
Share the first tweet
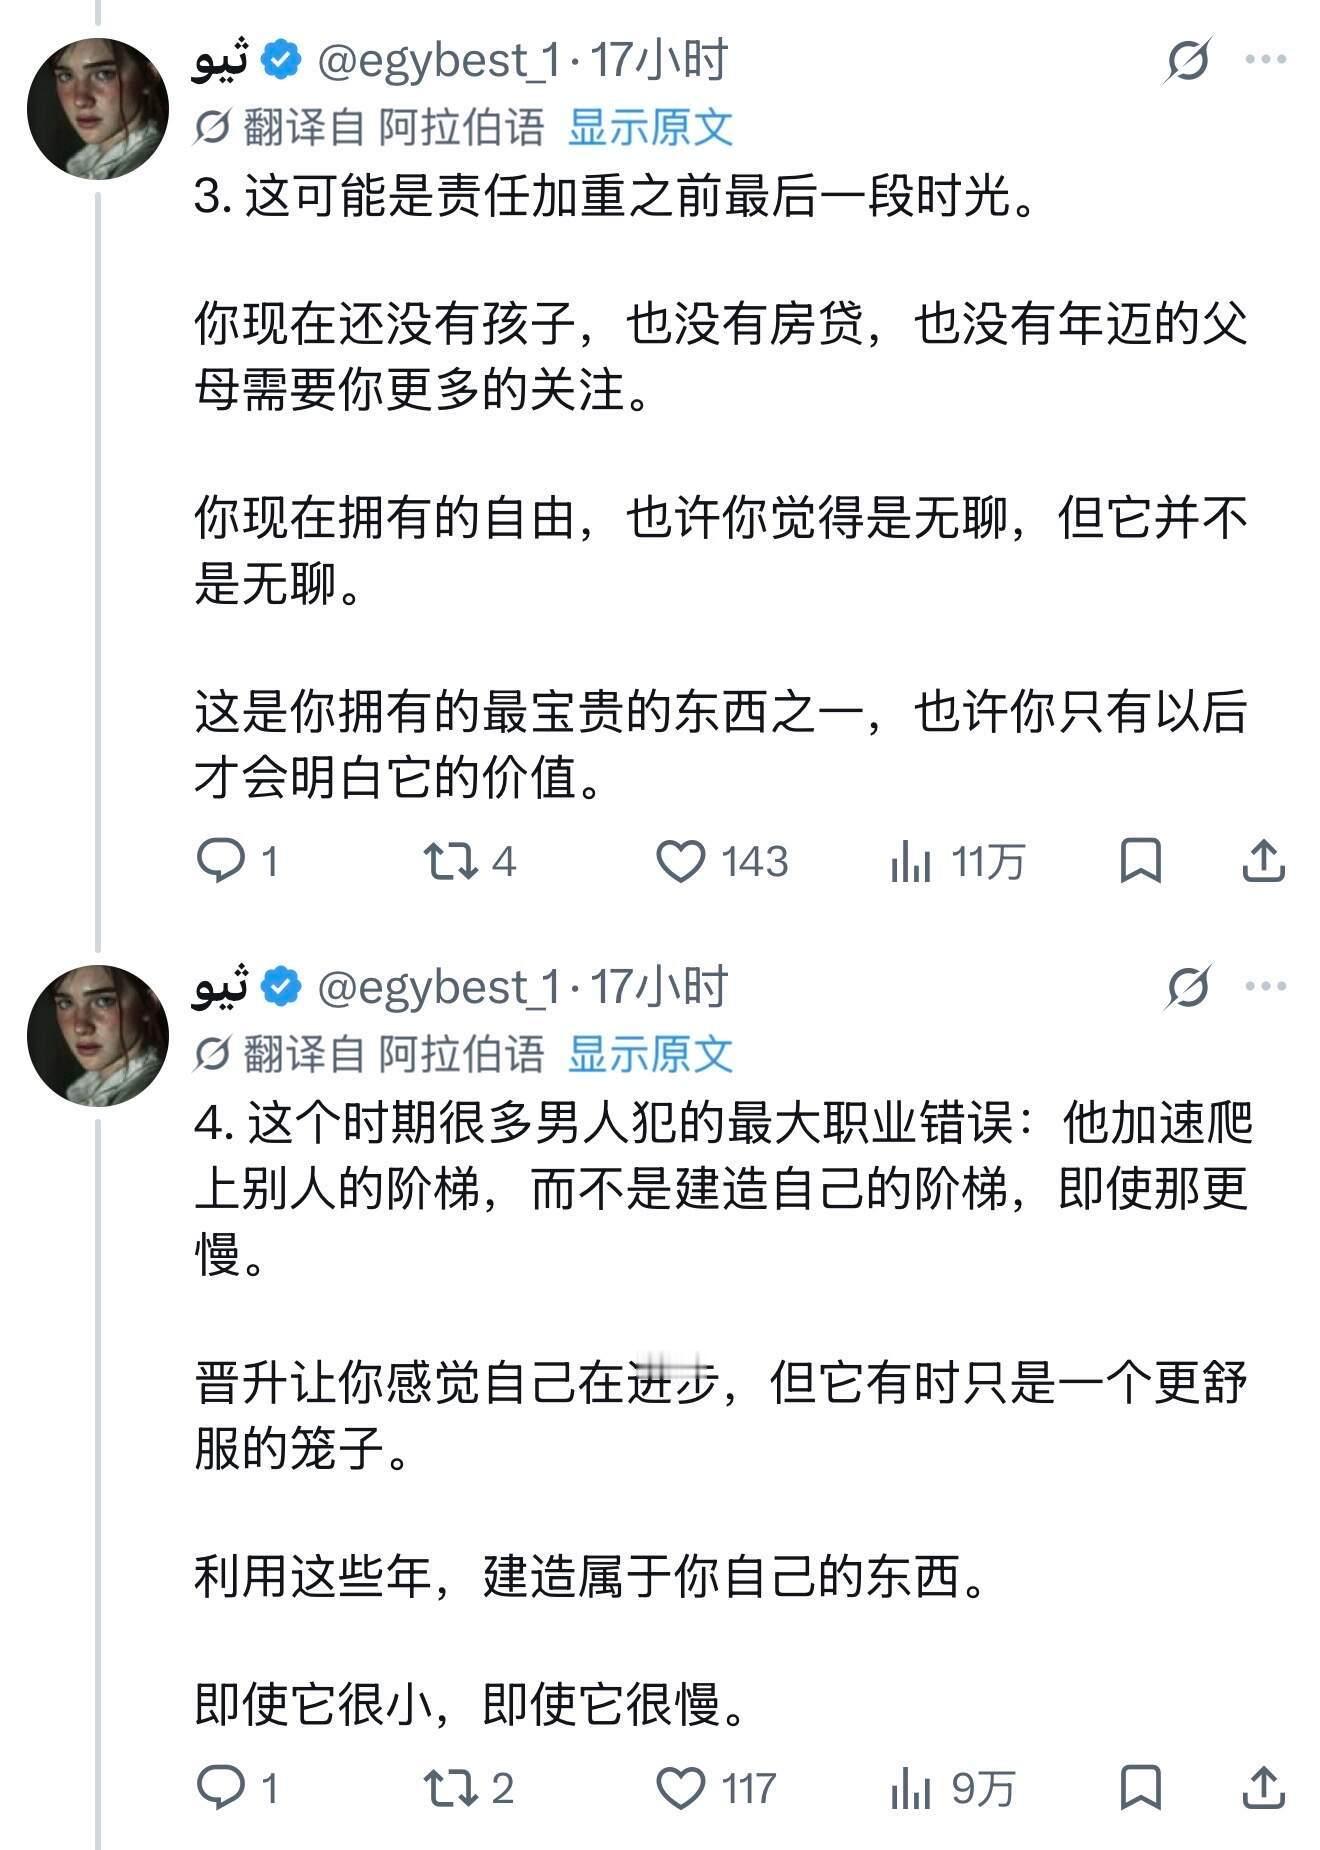1263,861
